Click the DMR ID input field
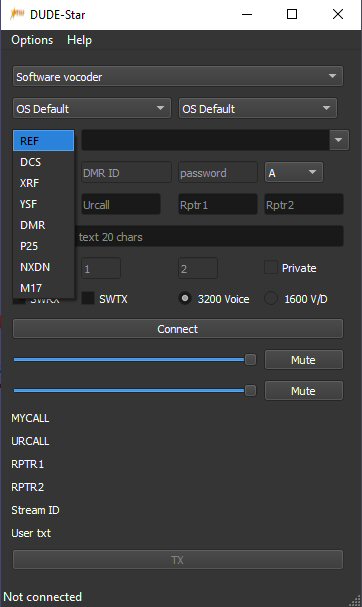Screen dimensions: 362x607 click(x=126, y=172)
